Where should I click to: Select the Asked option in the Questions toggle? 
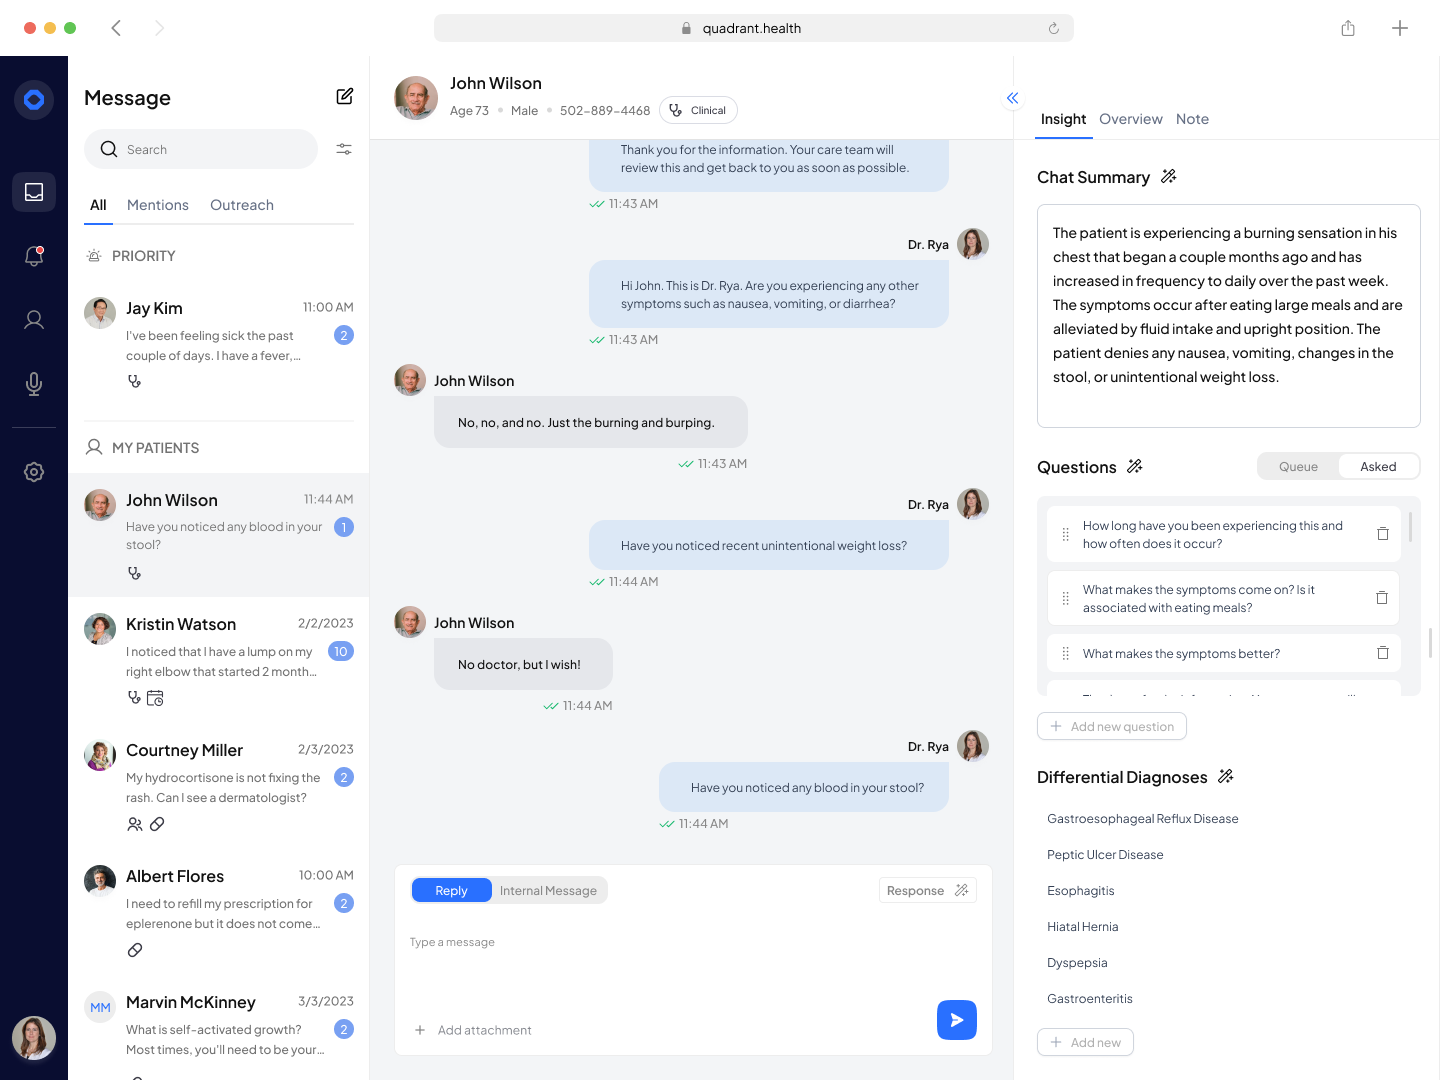pyautogui.click(x=1378, y=466)
